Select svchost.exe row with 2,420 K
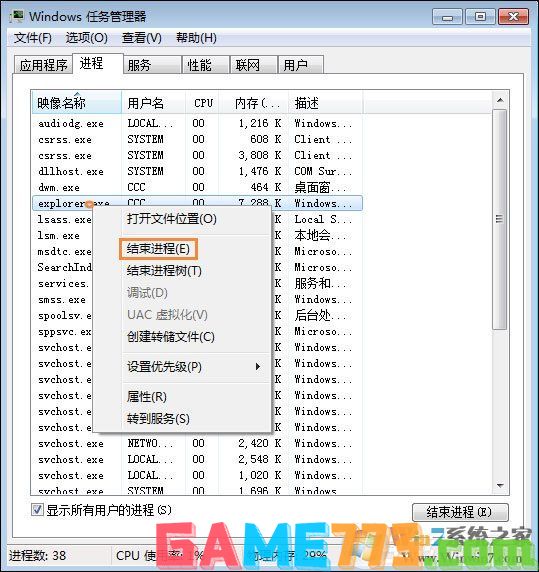 (x=197, y=444)
